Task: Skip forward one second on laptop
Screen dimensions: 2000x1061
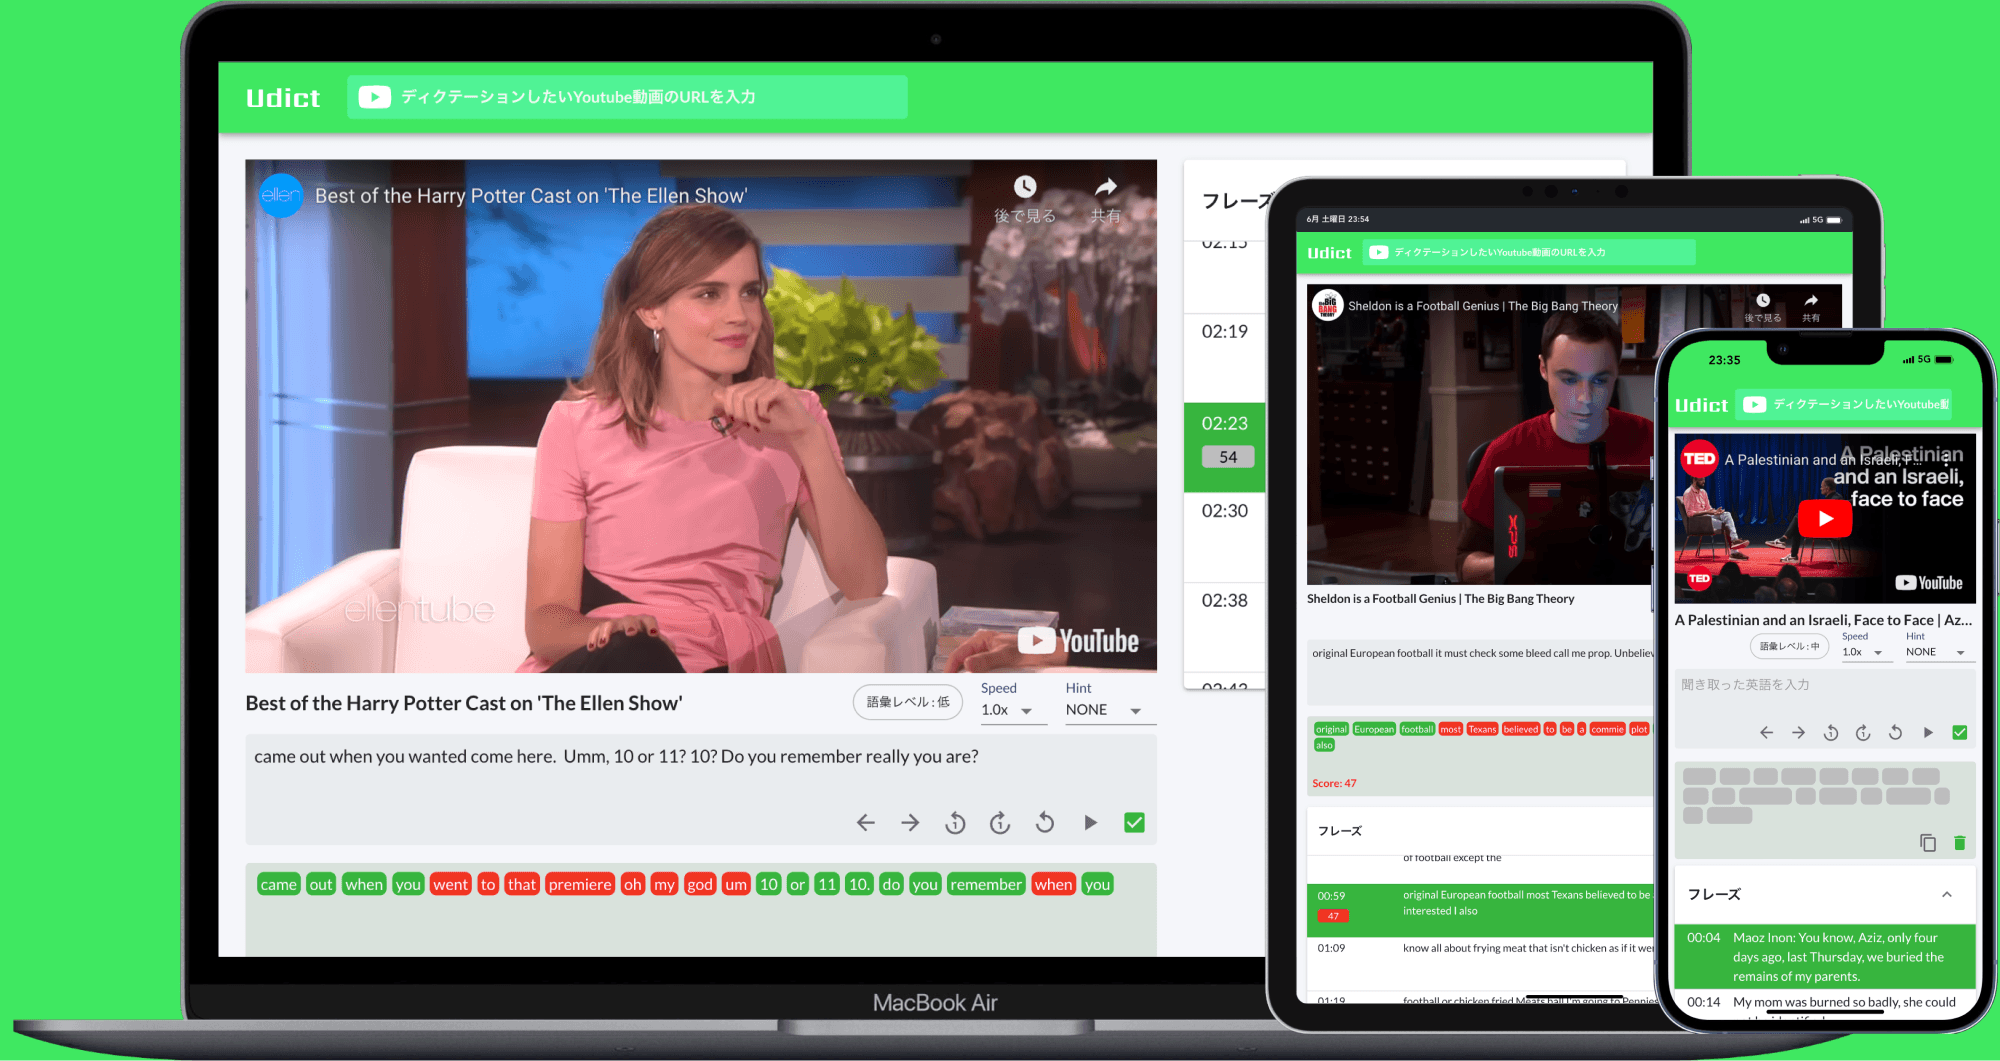Action: click(x=1000, y=823)
